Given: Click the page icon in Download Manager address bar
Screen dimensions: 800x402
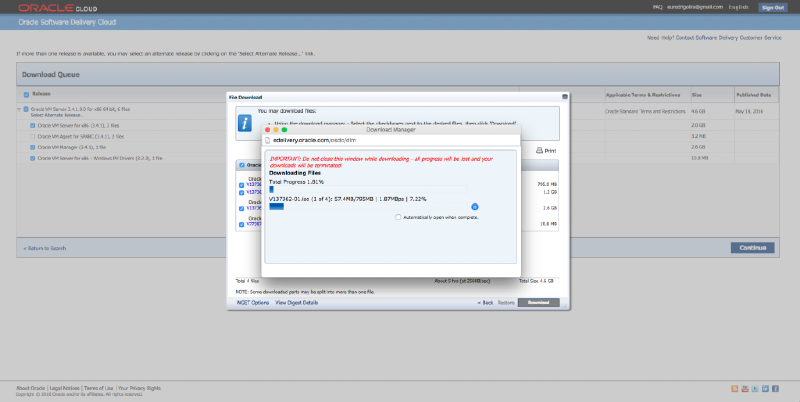Looking at the screenshot, I should coord(268,141).
